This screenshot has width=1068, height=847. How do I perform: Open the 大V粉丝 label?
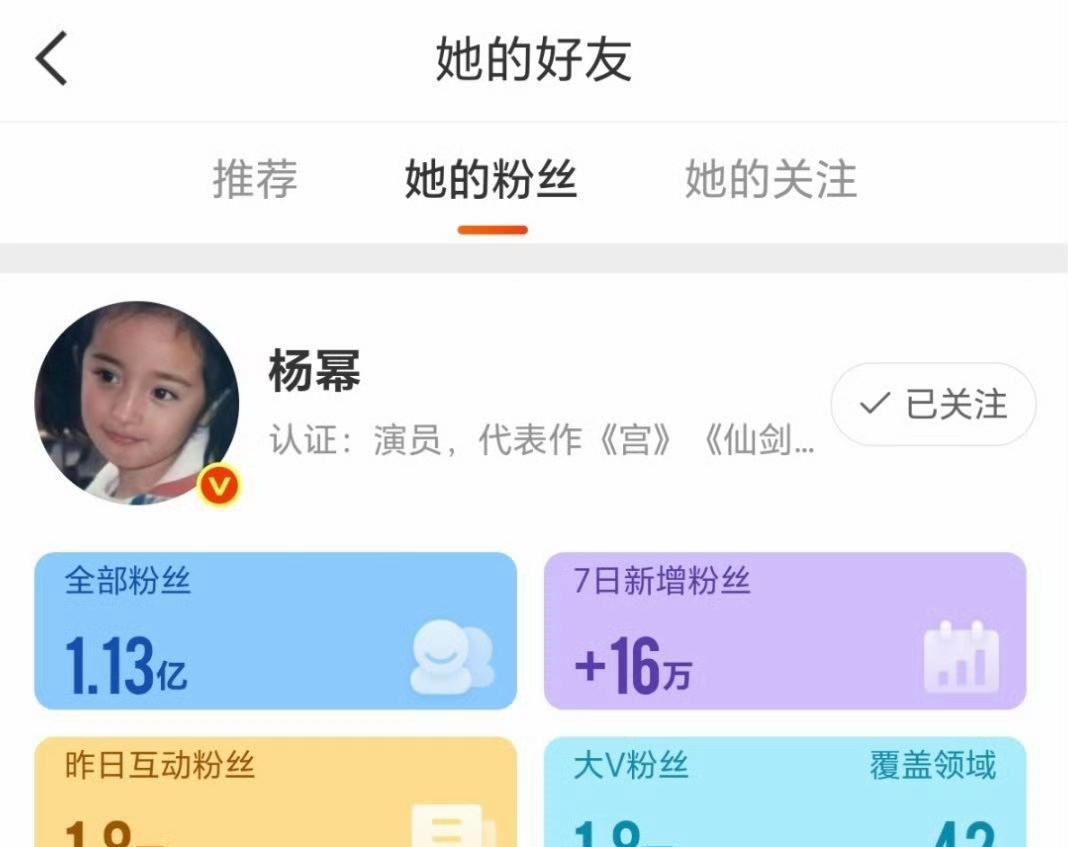click(631, 765)
